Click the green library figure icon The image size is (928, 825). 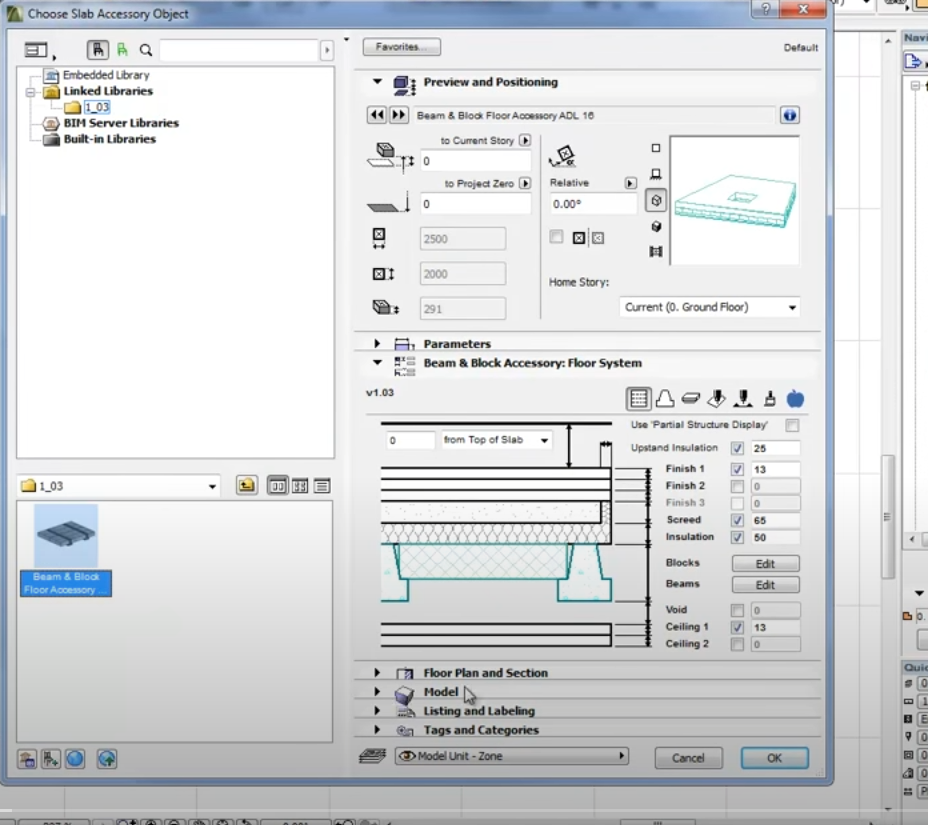(122, 50)
